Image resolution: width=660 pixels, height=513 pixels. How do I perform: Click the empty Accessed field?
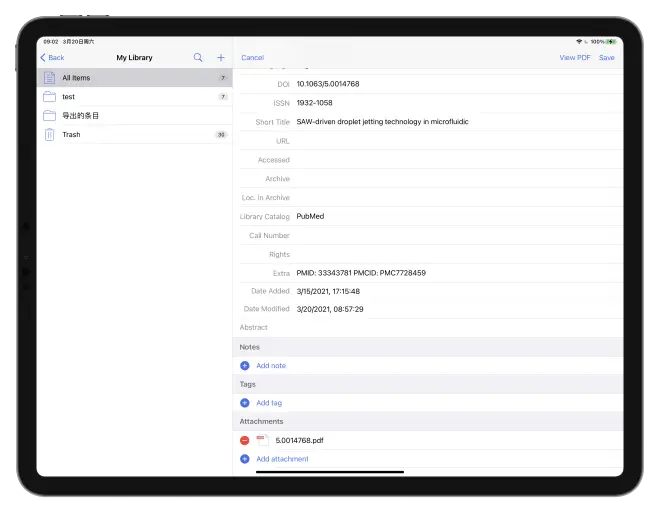tap(459, 160)
